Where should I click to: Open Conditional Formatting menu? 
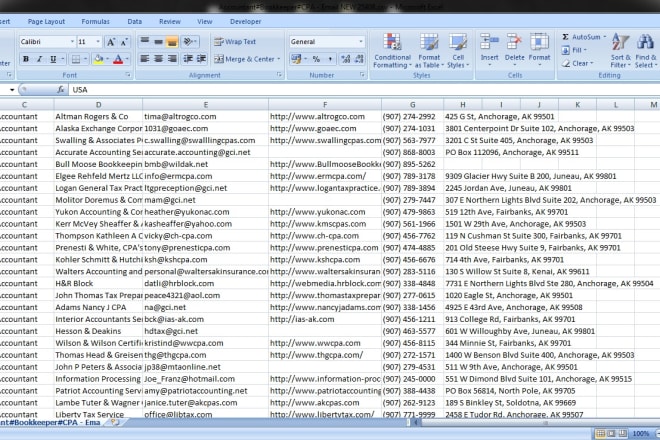(x=392, y=51)
